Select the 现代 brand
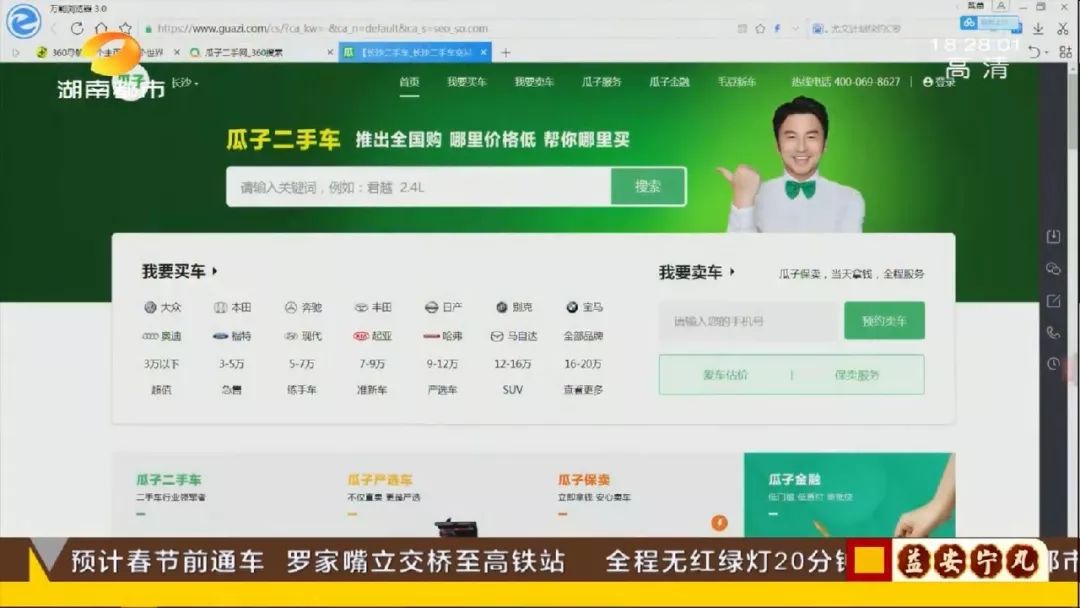This screenshot has height=608, width=1080. [303, 336]
